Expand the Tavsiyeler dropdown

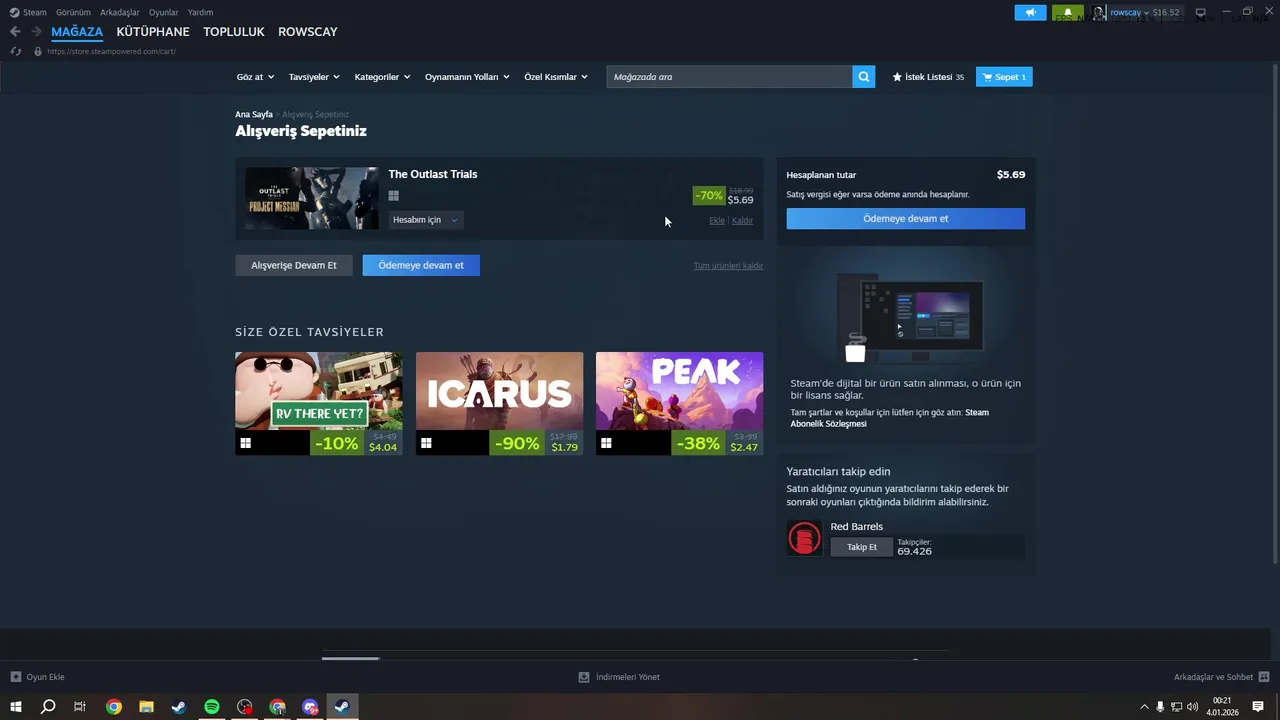pyautogui.click(x=314, y=77)
